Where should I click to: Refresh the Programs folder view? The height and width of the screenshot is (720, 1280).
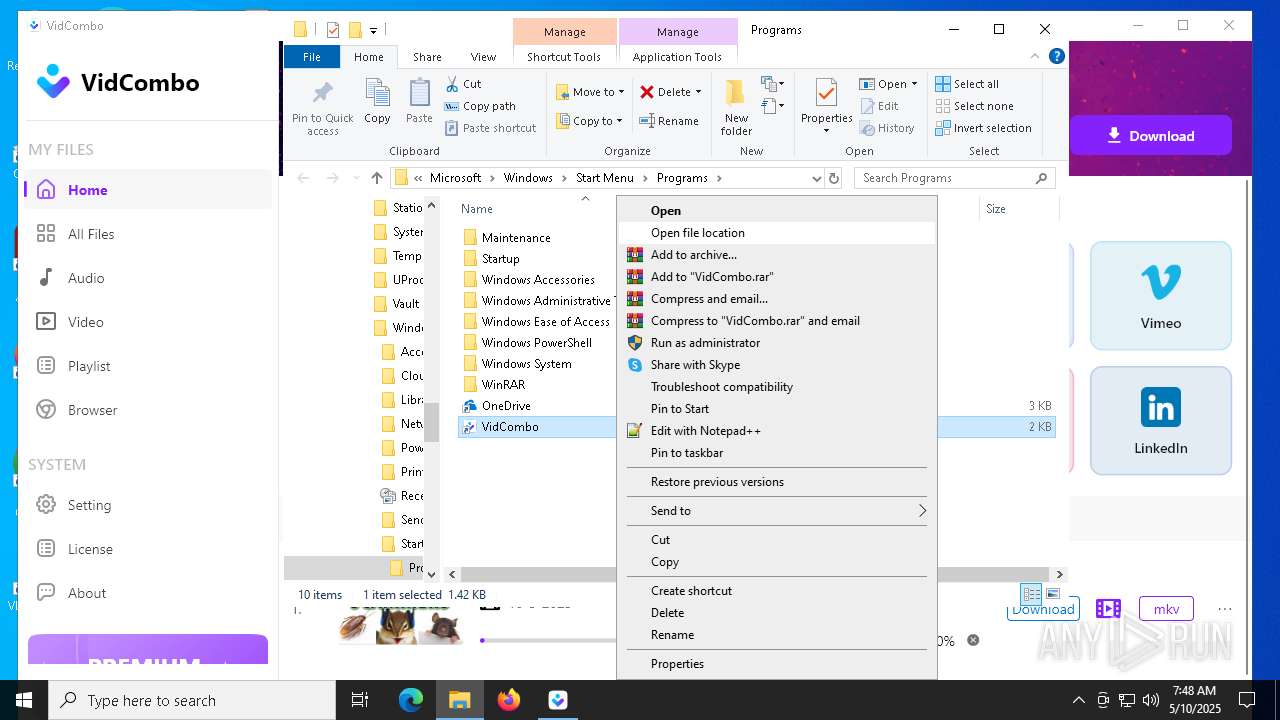click(834, 178)
